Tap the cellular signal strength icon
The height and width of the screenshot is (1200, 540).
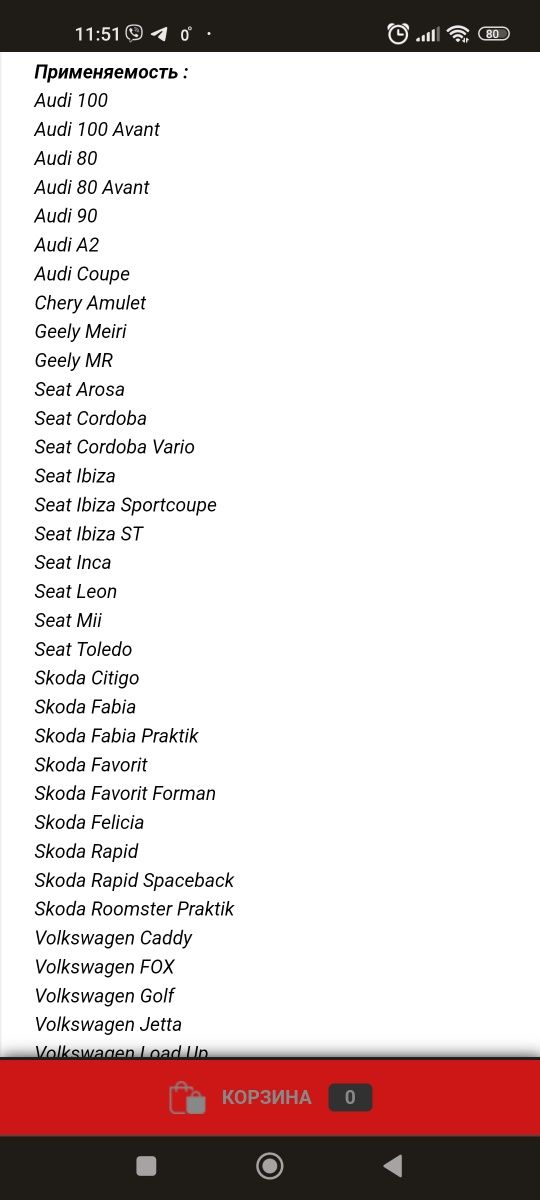coord(428,34)
